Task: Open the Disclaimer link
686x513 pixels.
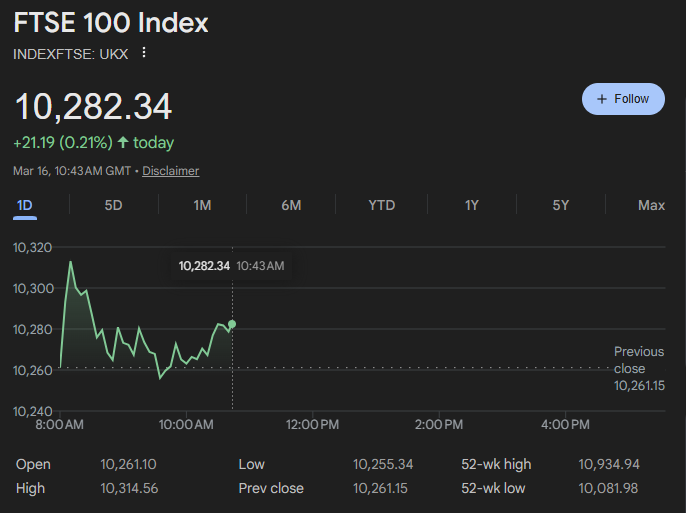Action: click(170, 171)
